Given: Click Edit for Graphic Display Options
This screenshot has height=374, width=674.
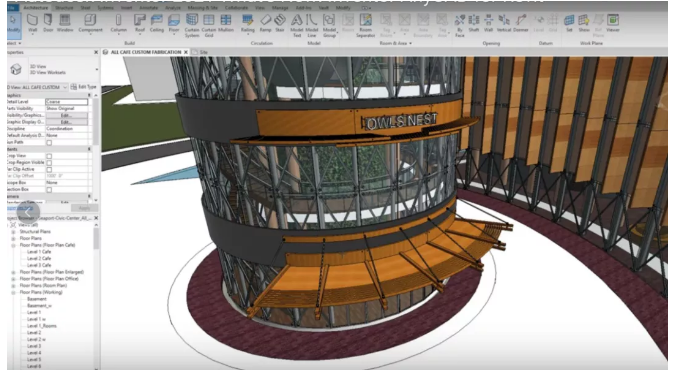Looking at the screenshot, I should (x=66, y=122).
